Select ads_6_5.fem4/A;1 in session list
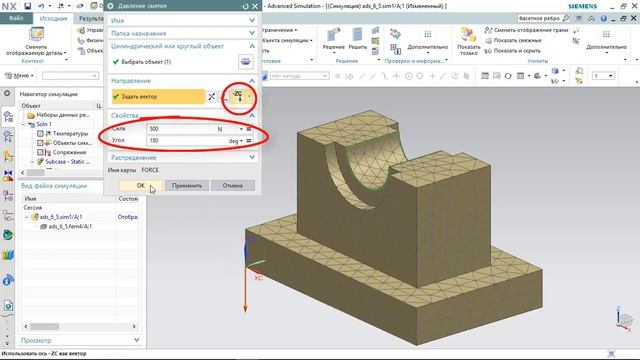This screenshot has height=360, width=640. click(70, 227)
